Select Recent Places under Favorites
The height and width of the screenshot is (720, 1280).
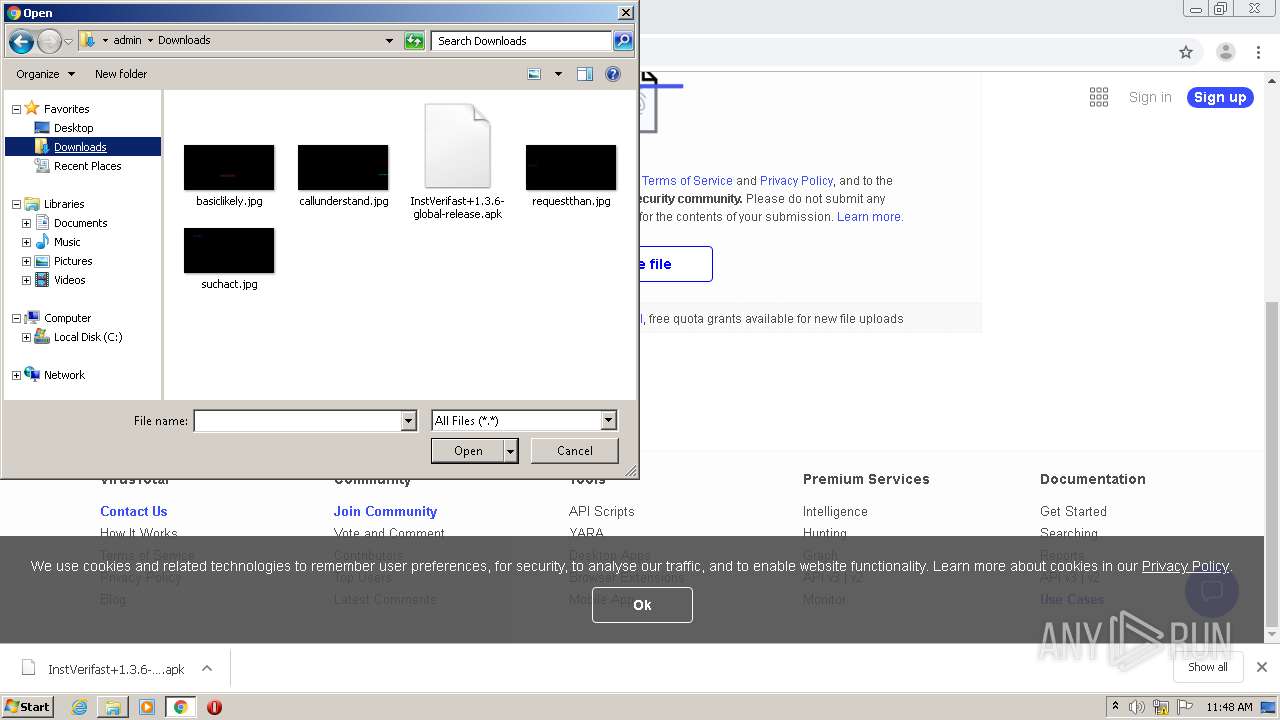tap(87, 166)
